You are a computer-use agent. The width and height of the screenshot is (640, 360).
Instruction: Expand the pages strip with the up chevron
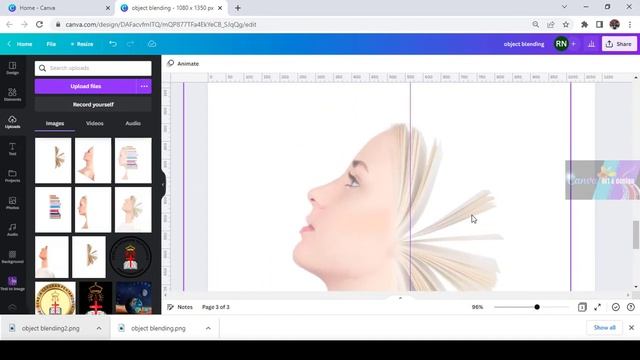pyautogui.click(x=400, y=298)
